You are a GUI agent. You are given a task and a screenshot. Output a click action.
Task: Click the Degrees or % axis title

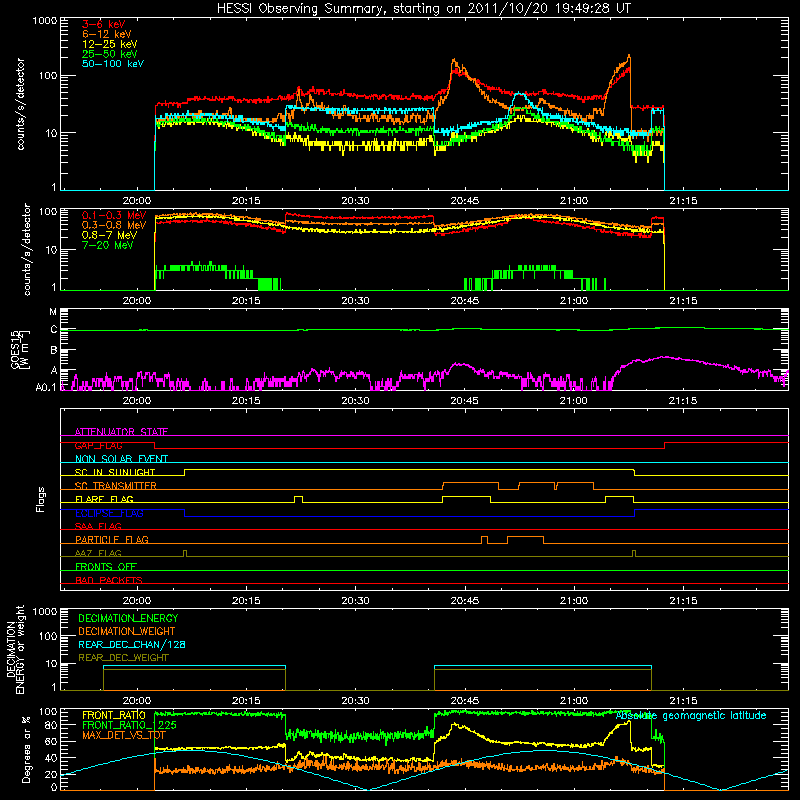(x=27, y=749)
